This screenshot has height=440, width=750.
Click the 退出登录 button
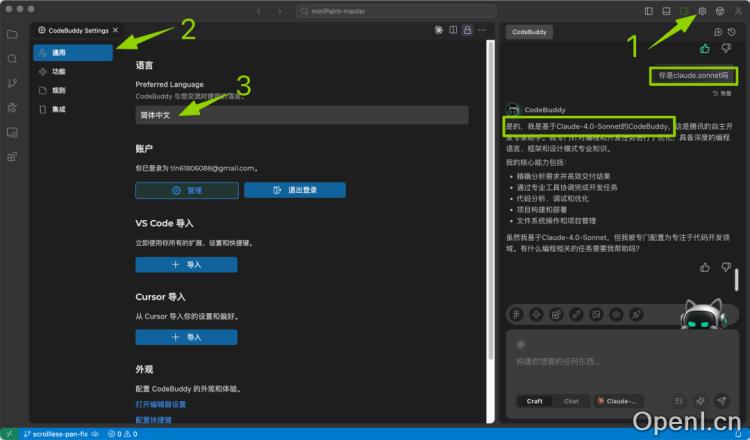click(x=295, y=190)
